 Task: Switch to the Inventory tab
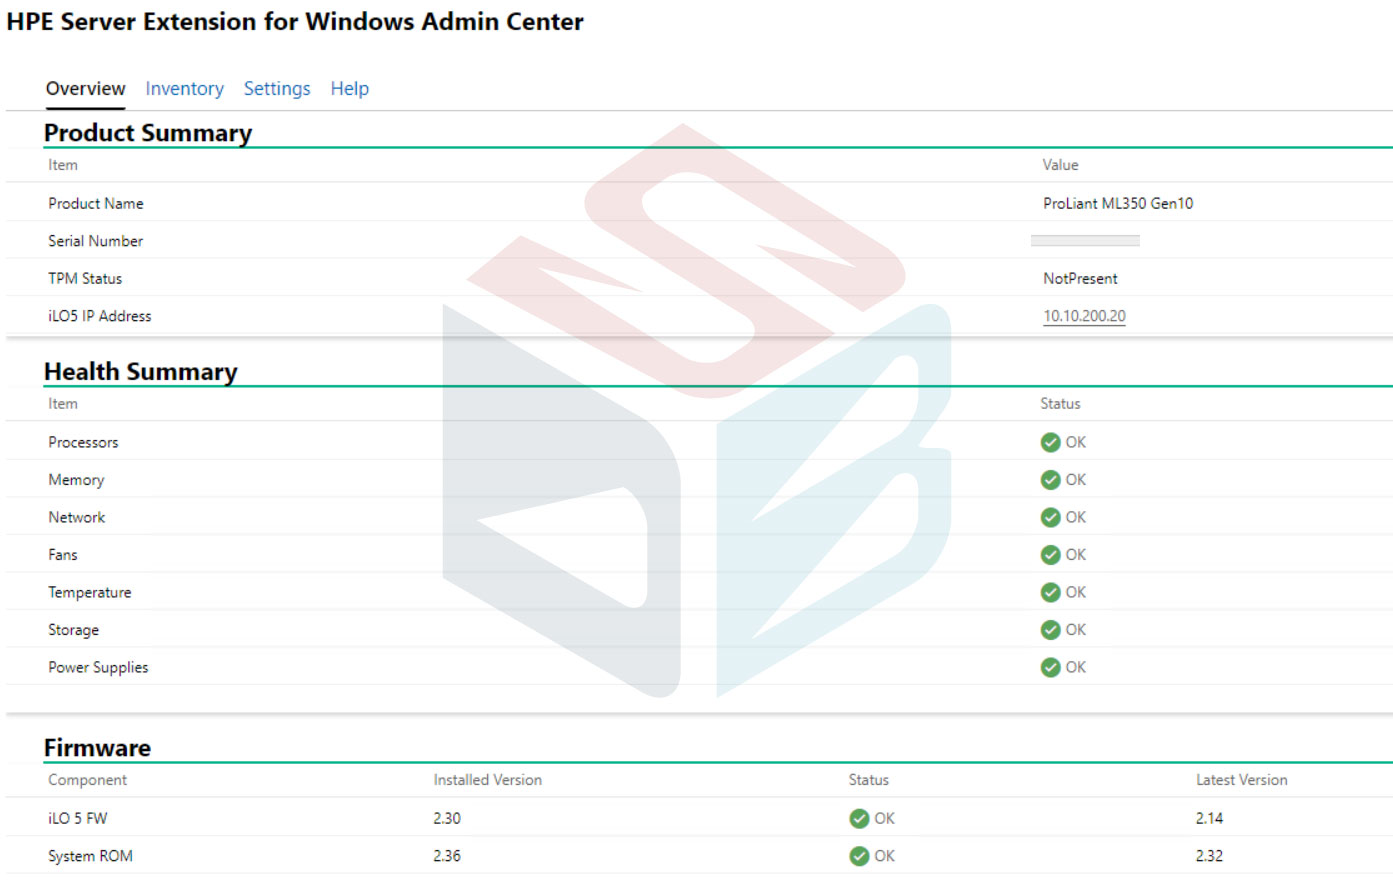pos(184,88)
